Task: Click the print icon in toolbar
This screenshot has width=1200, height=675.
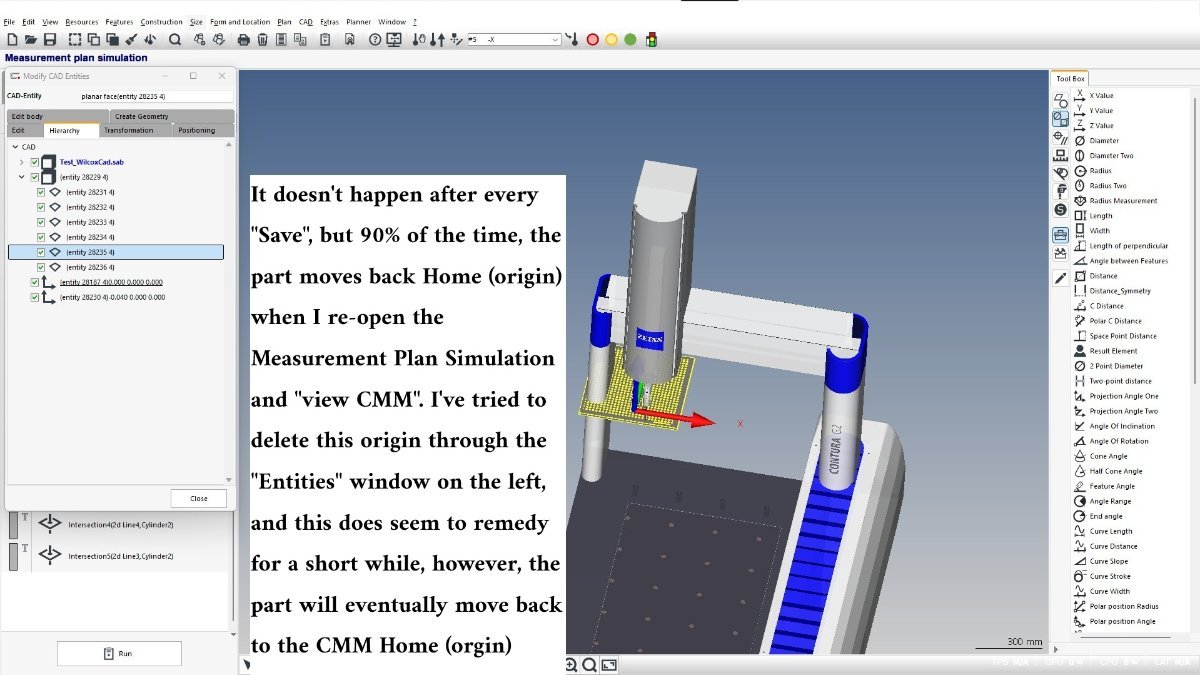Action: click(x=243, y=40)
